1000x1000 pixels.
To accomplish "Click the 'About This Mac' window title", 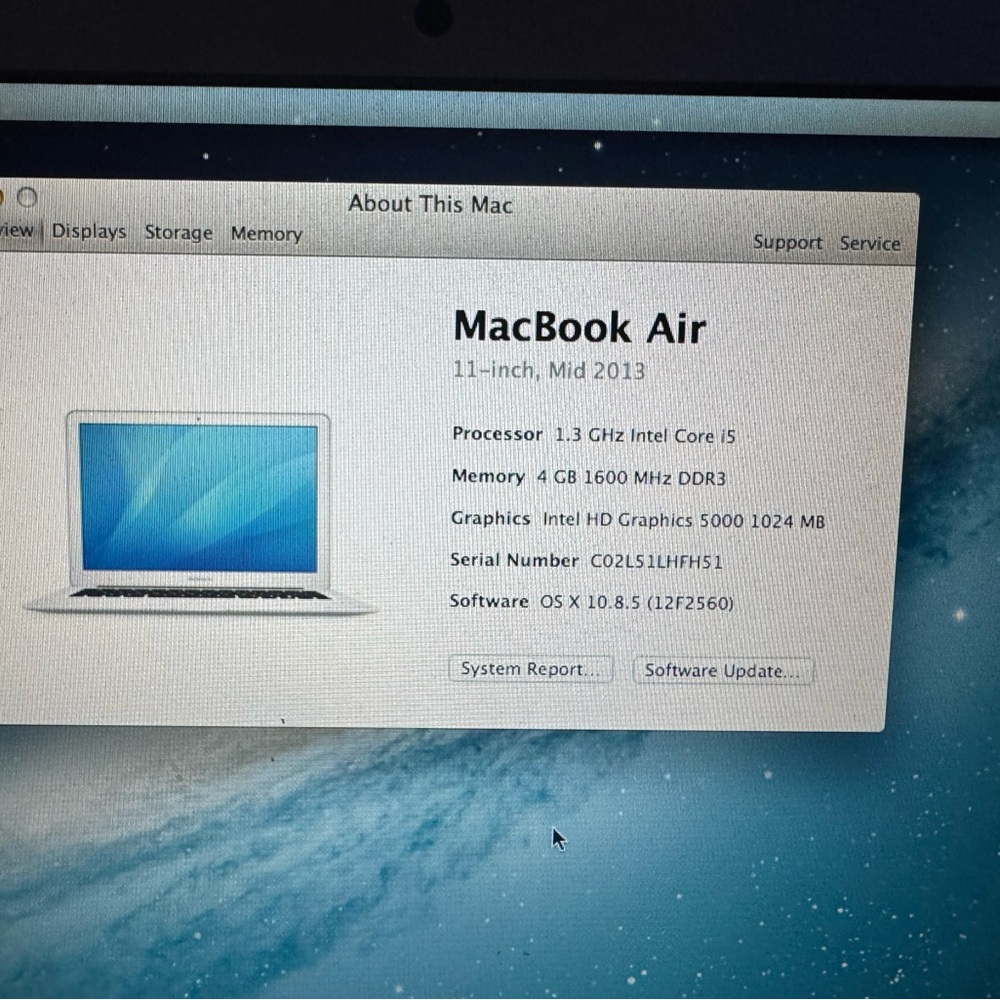I will pyautogui.click(x=430, y=204).
